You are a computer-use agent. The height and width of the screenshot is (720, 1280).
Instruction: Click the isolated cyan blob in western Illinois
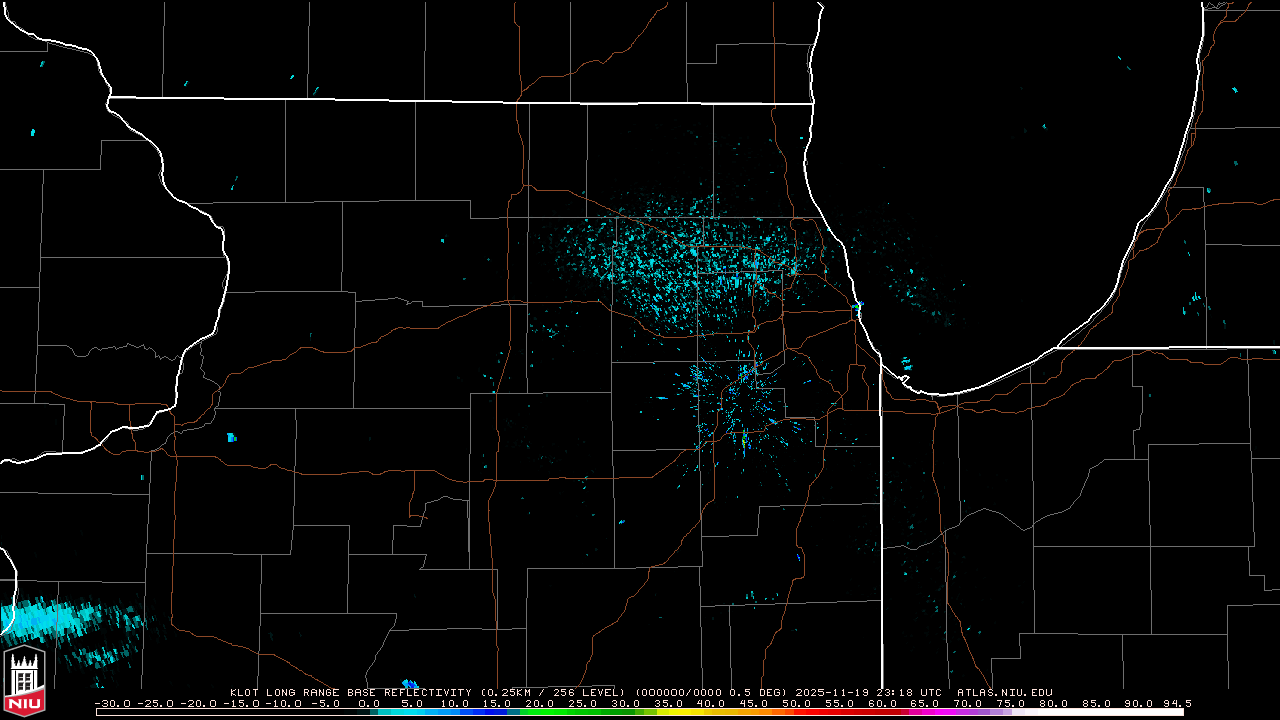point(232,437)
